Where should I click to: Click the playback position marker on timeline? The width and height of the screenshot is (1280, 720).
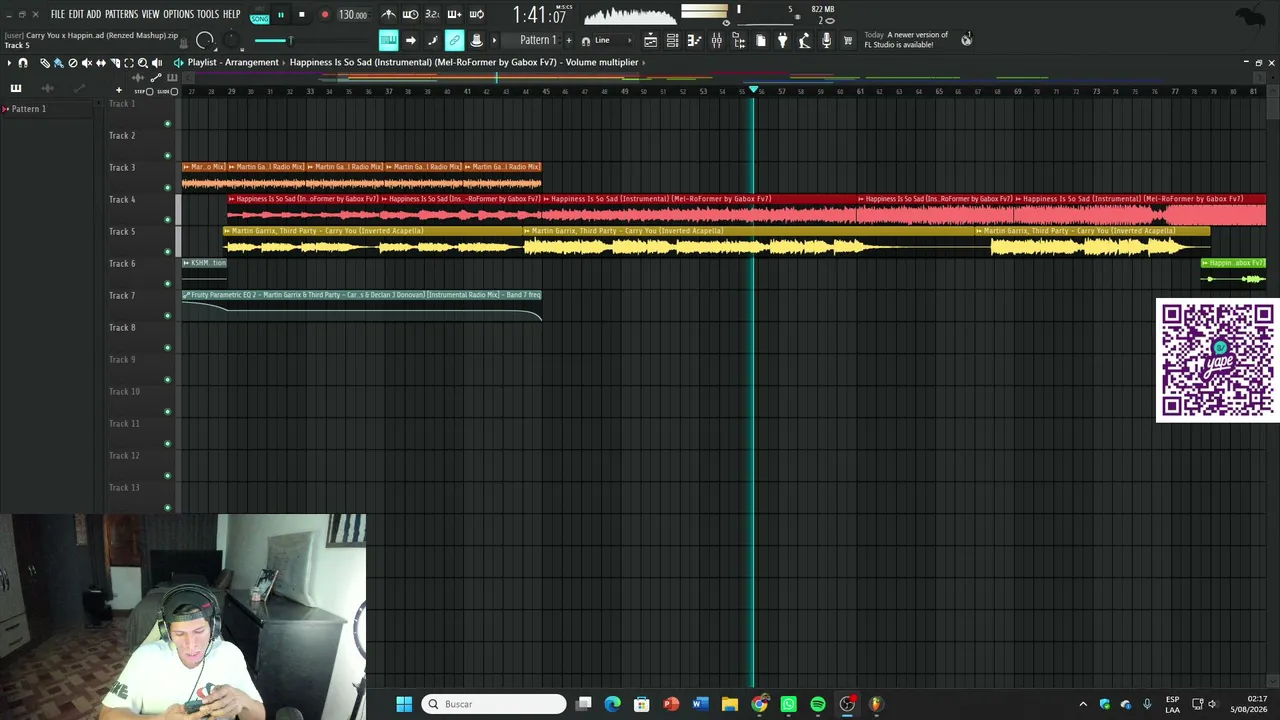click(753, 89)
